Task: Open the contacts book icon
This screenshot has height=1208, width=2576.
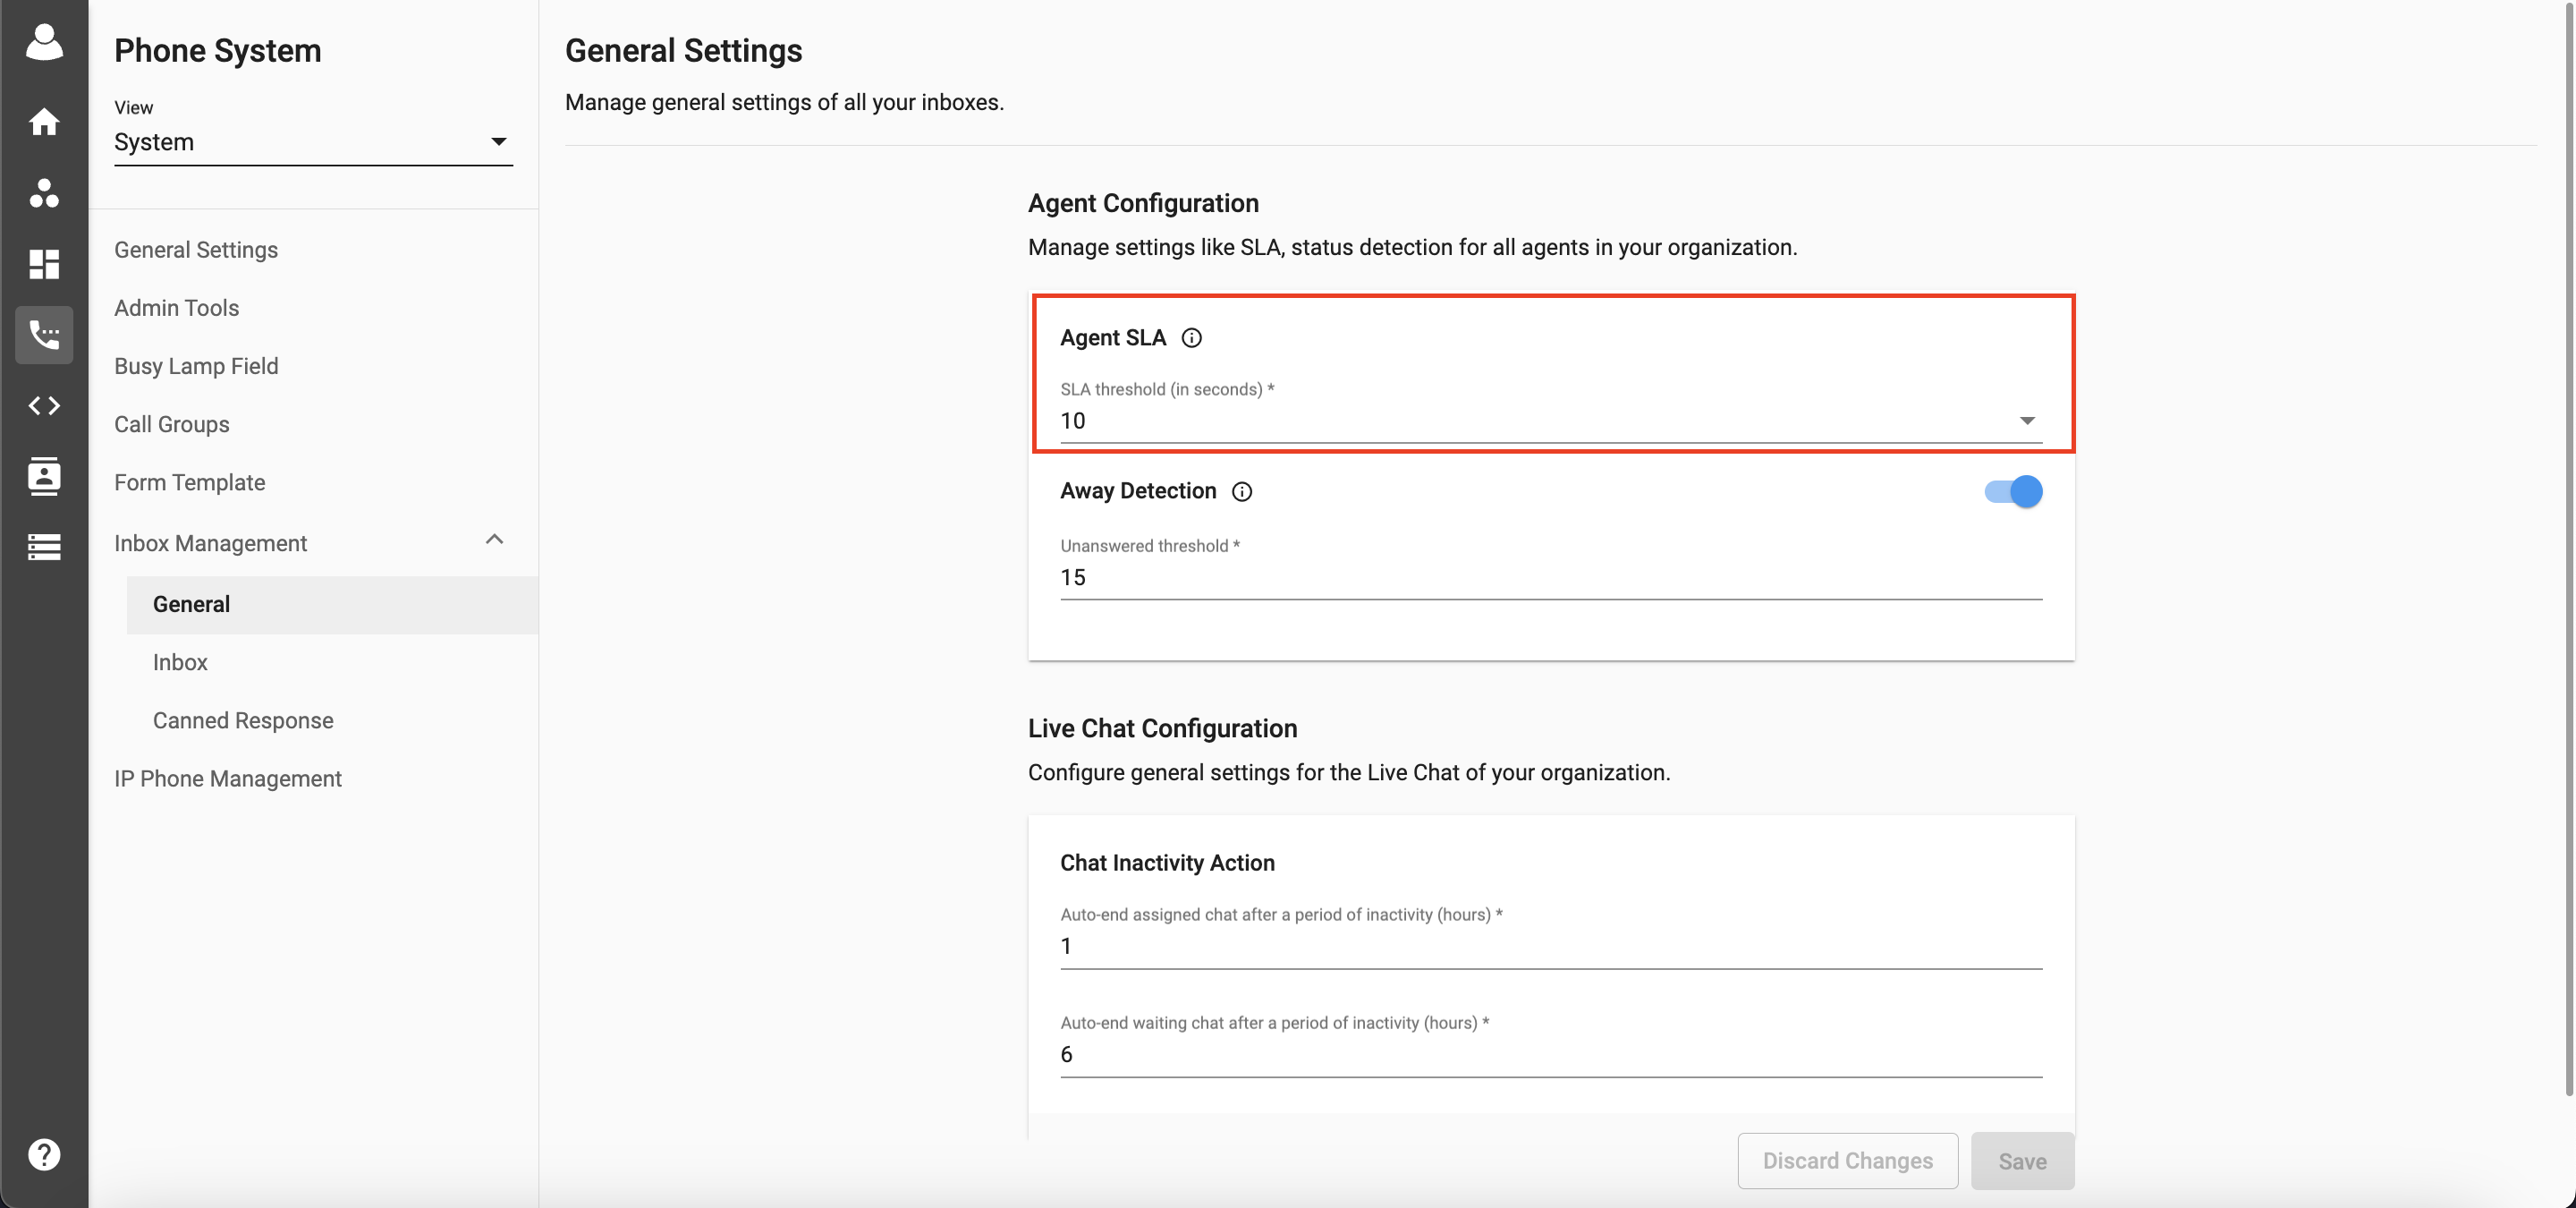Action: (44, 476)
